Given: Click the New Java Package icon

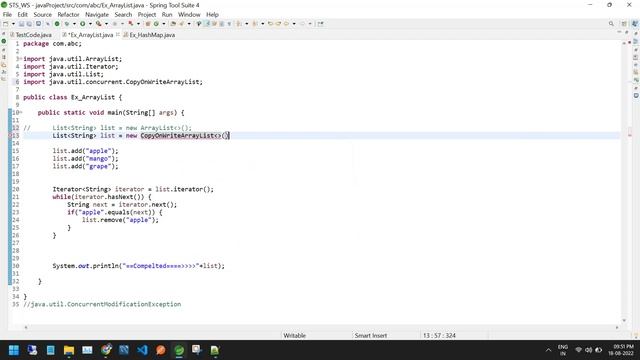Looking at the screenshot, I should pyautogui.click(x=148, y=24).
